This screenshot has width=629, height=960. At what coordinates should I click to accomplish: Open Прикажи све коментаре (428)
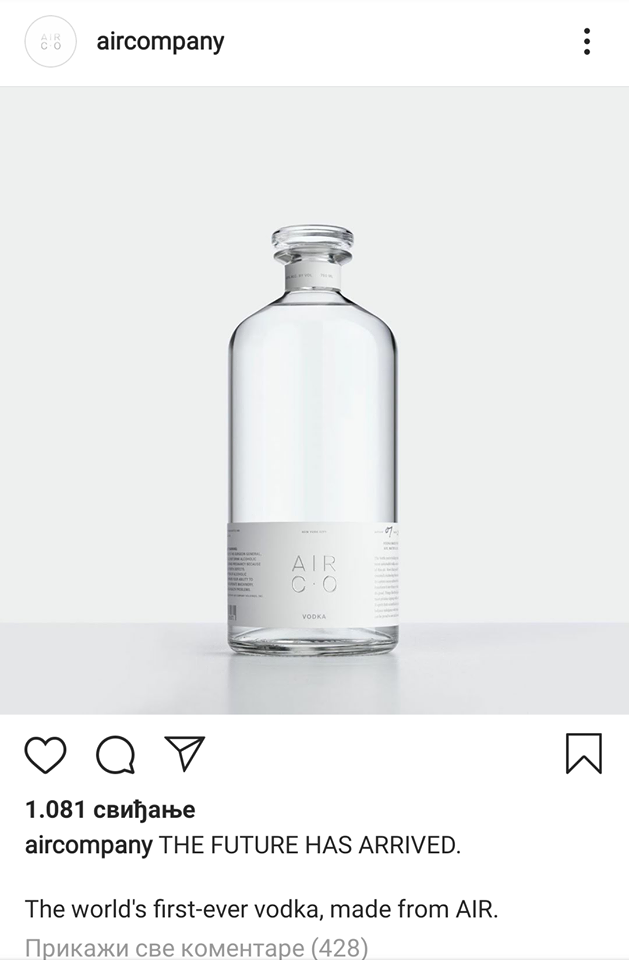pos(197,947)
